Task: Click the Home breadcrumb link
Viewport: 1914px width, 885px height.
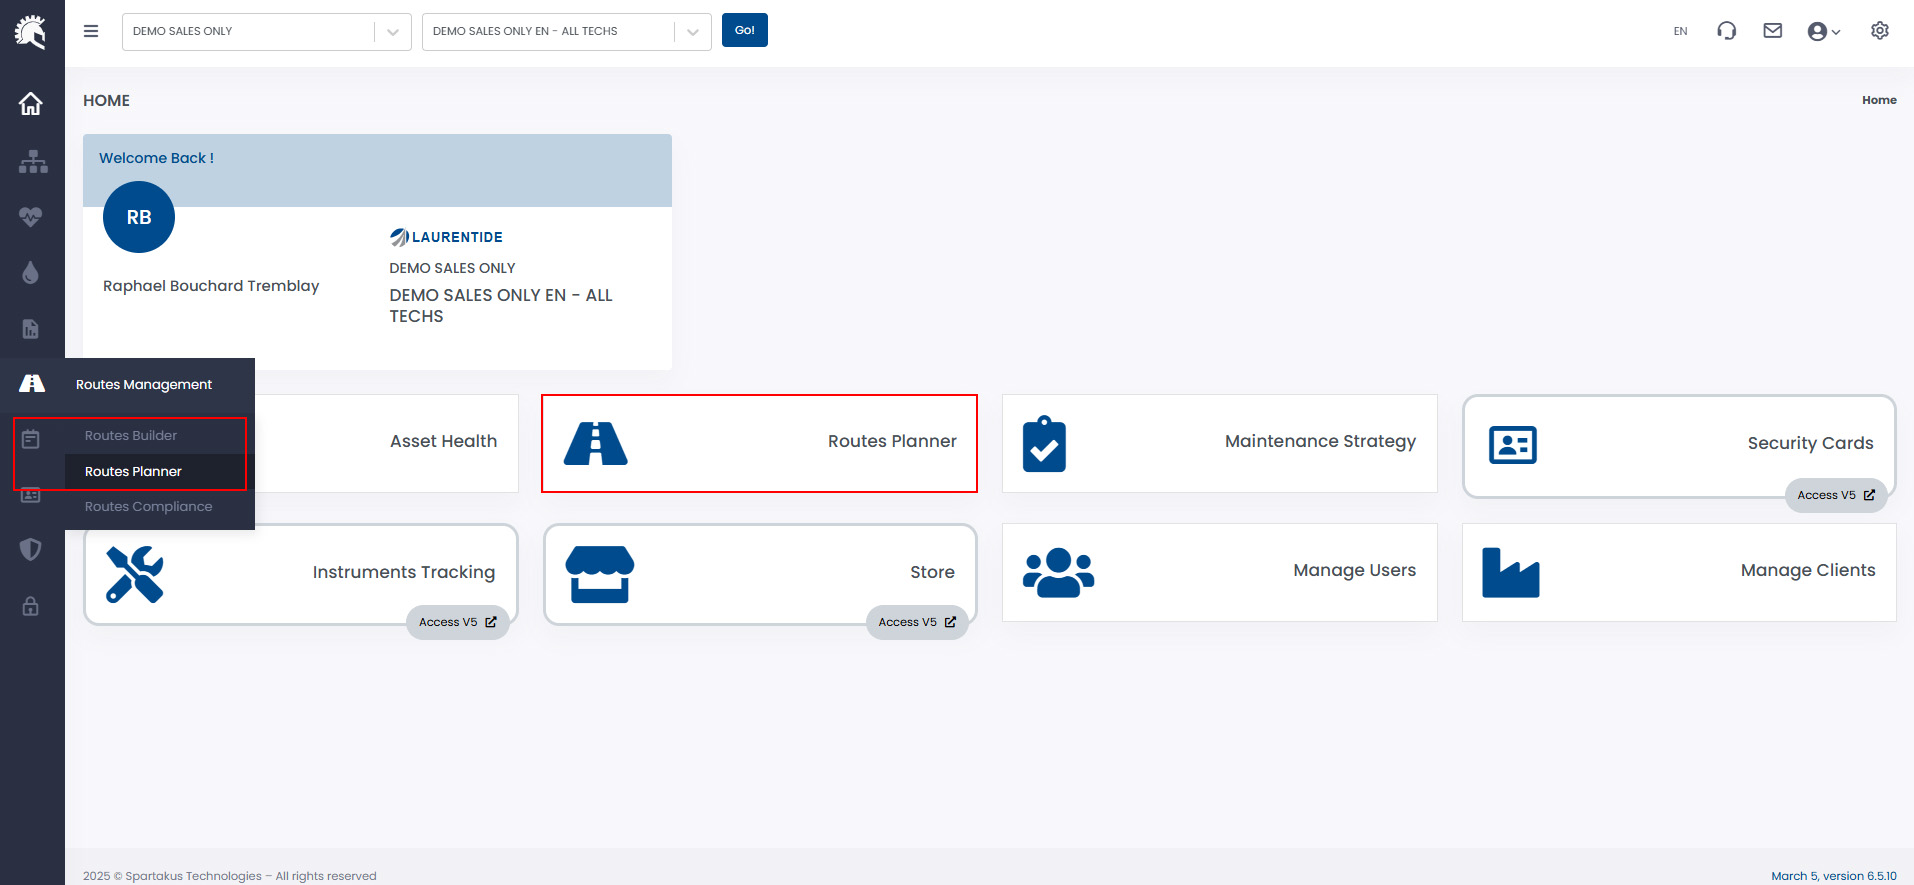Action: click(x=1879, y=100)
